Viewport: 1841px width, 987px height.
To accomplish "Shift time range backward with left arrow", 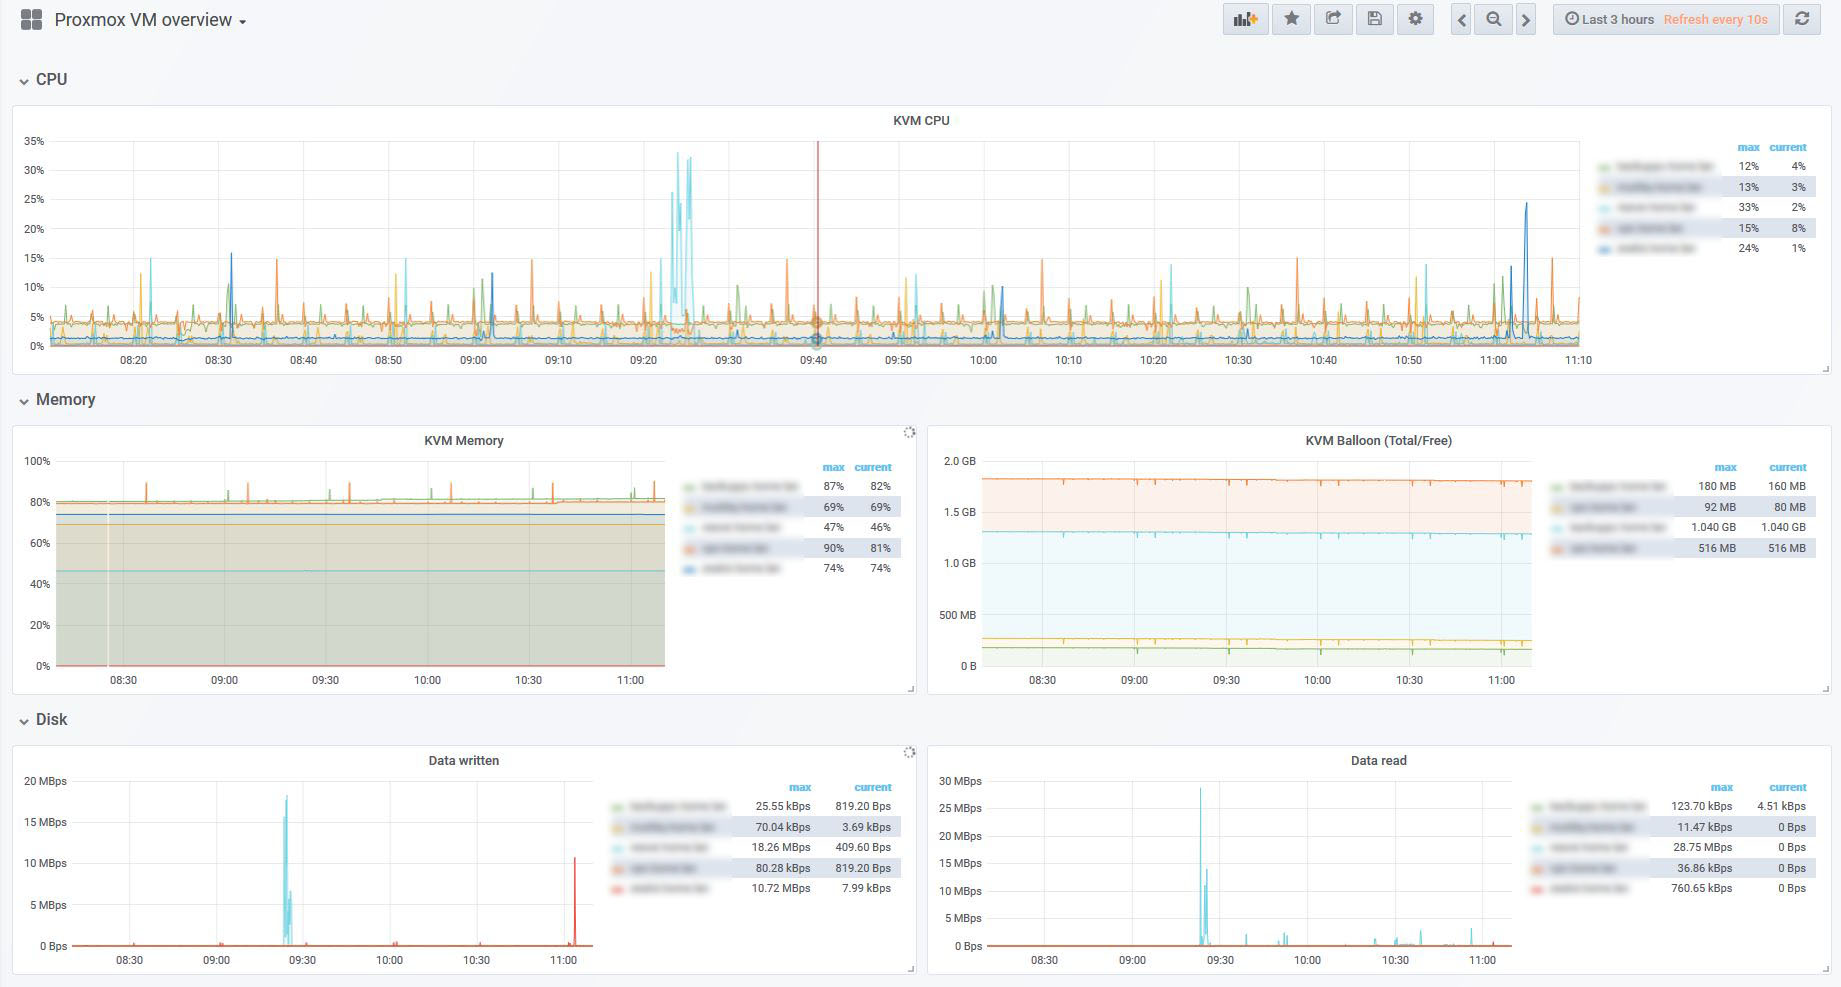I will point(1461,19).
